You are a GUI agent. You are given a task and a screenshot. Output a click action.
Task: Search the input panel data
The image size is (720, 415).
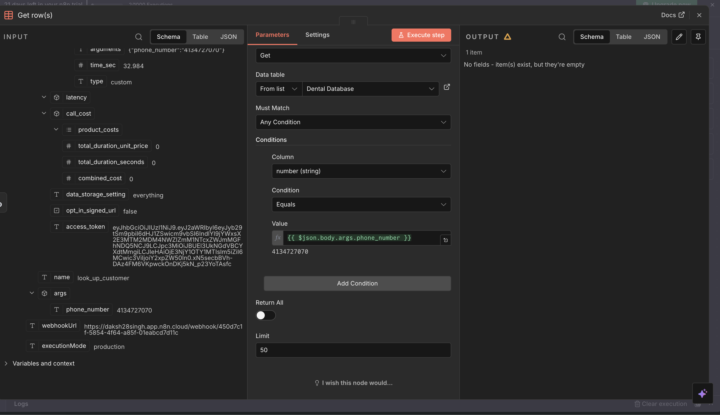pos(138,37)
